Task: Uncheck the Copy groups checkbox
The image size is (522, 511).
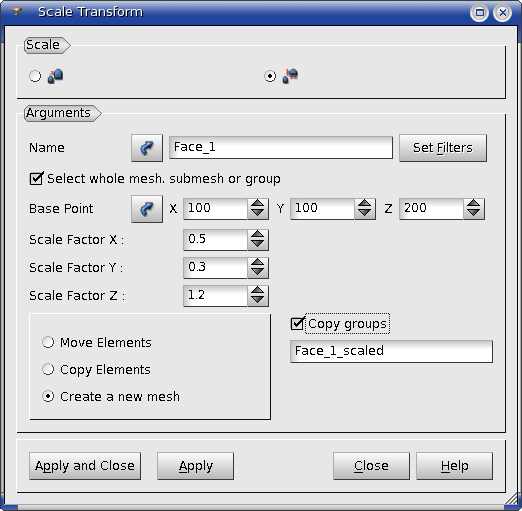Action: (x=297, y=323)
